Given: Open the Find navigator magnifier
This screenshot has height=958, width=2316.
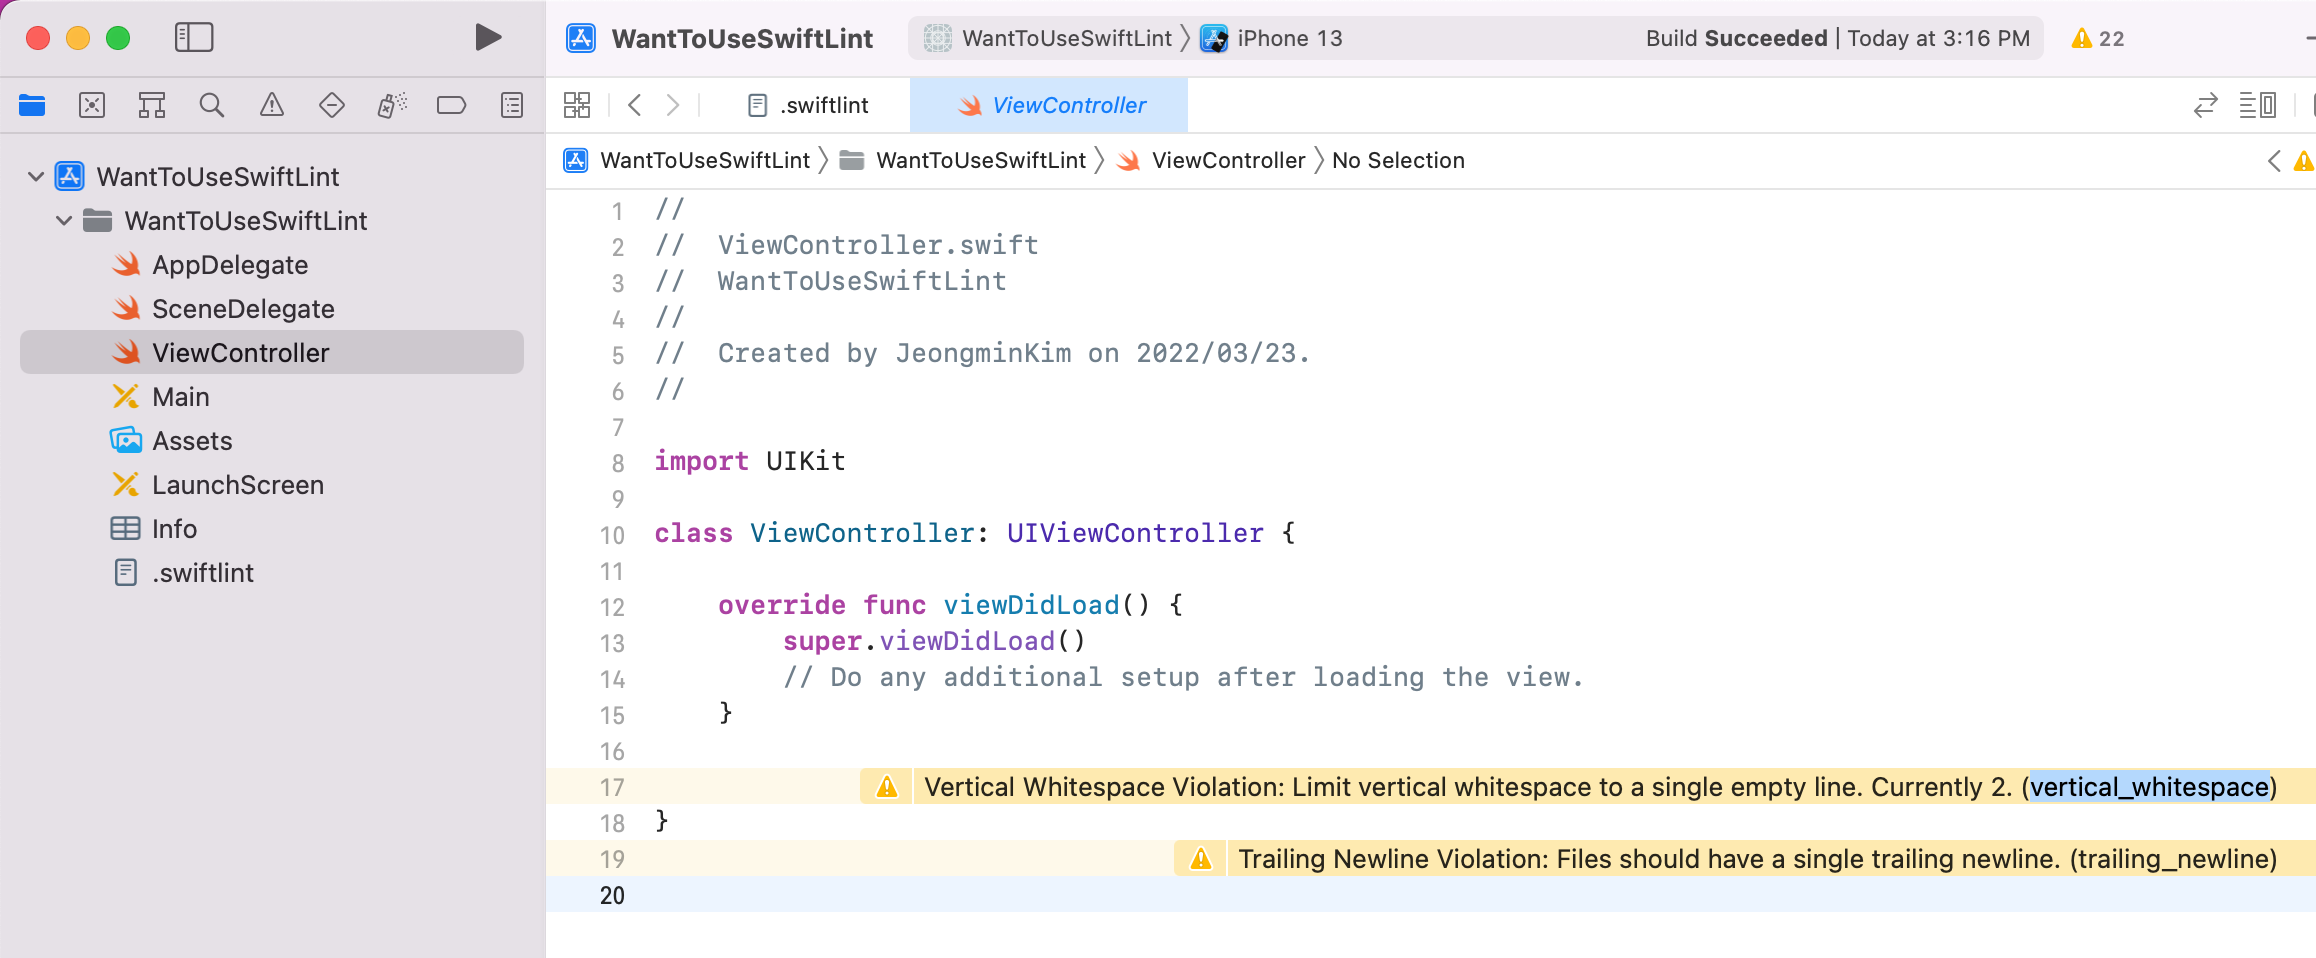Looking at the screenshot, I should (212, 105).
